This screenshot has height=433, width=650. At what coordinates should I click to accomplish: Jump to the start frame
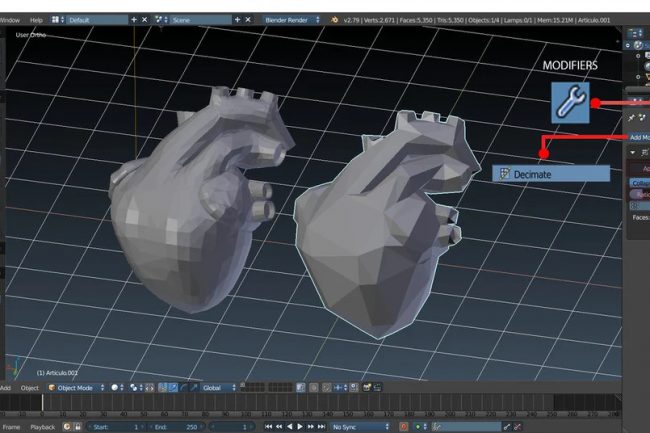pos(269,427)
